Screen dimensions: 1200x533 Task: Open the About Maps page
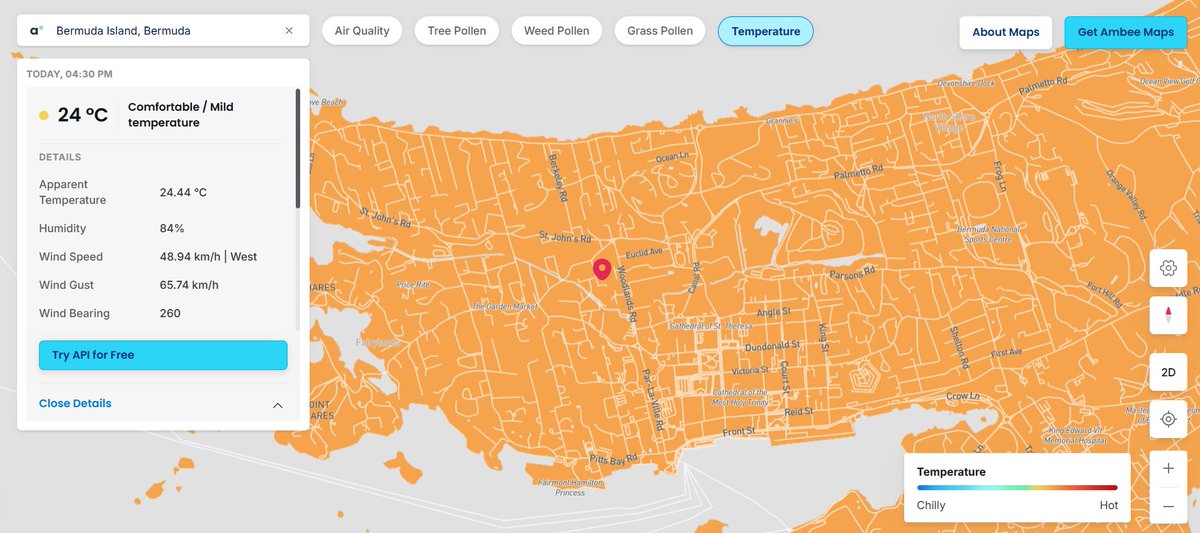pyautogui.click(x=1006, y=32)
